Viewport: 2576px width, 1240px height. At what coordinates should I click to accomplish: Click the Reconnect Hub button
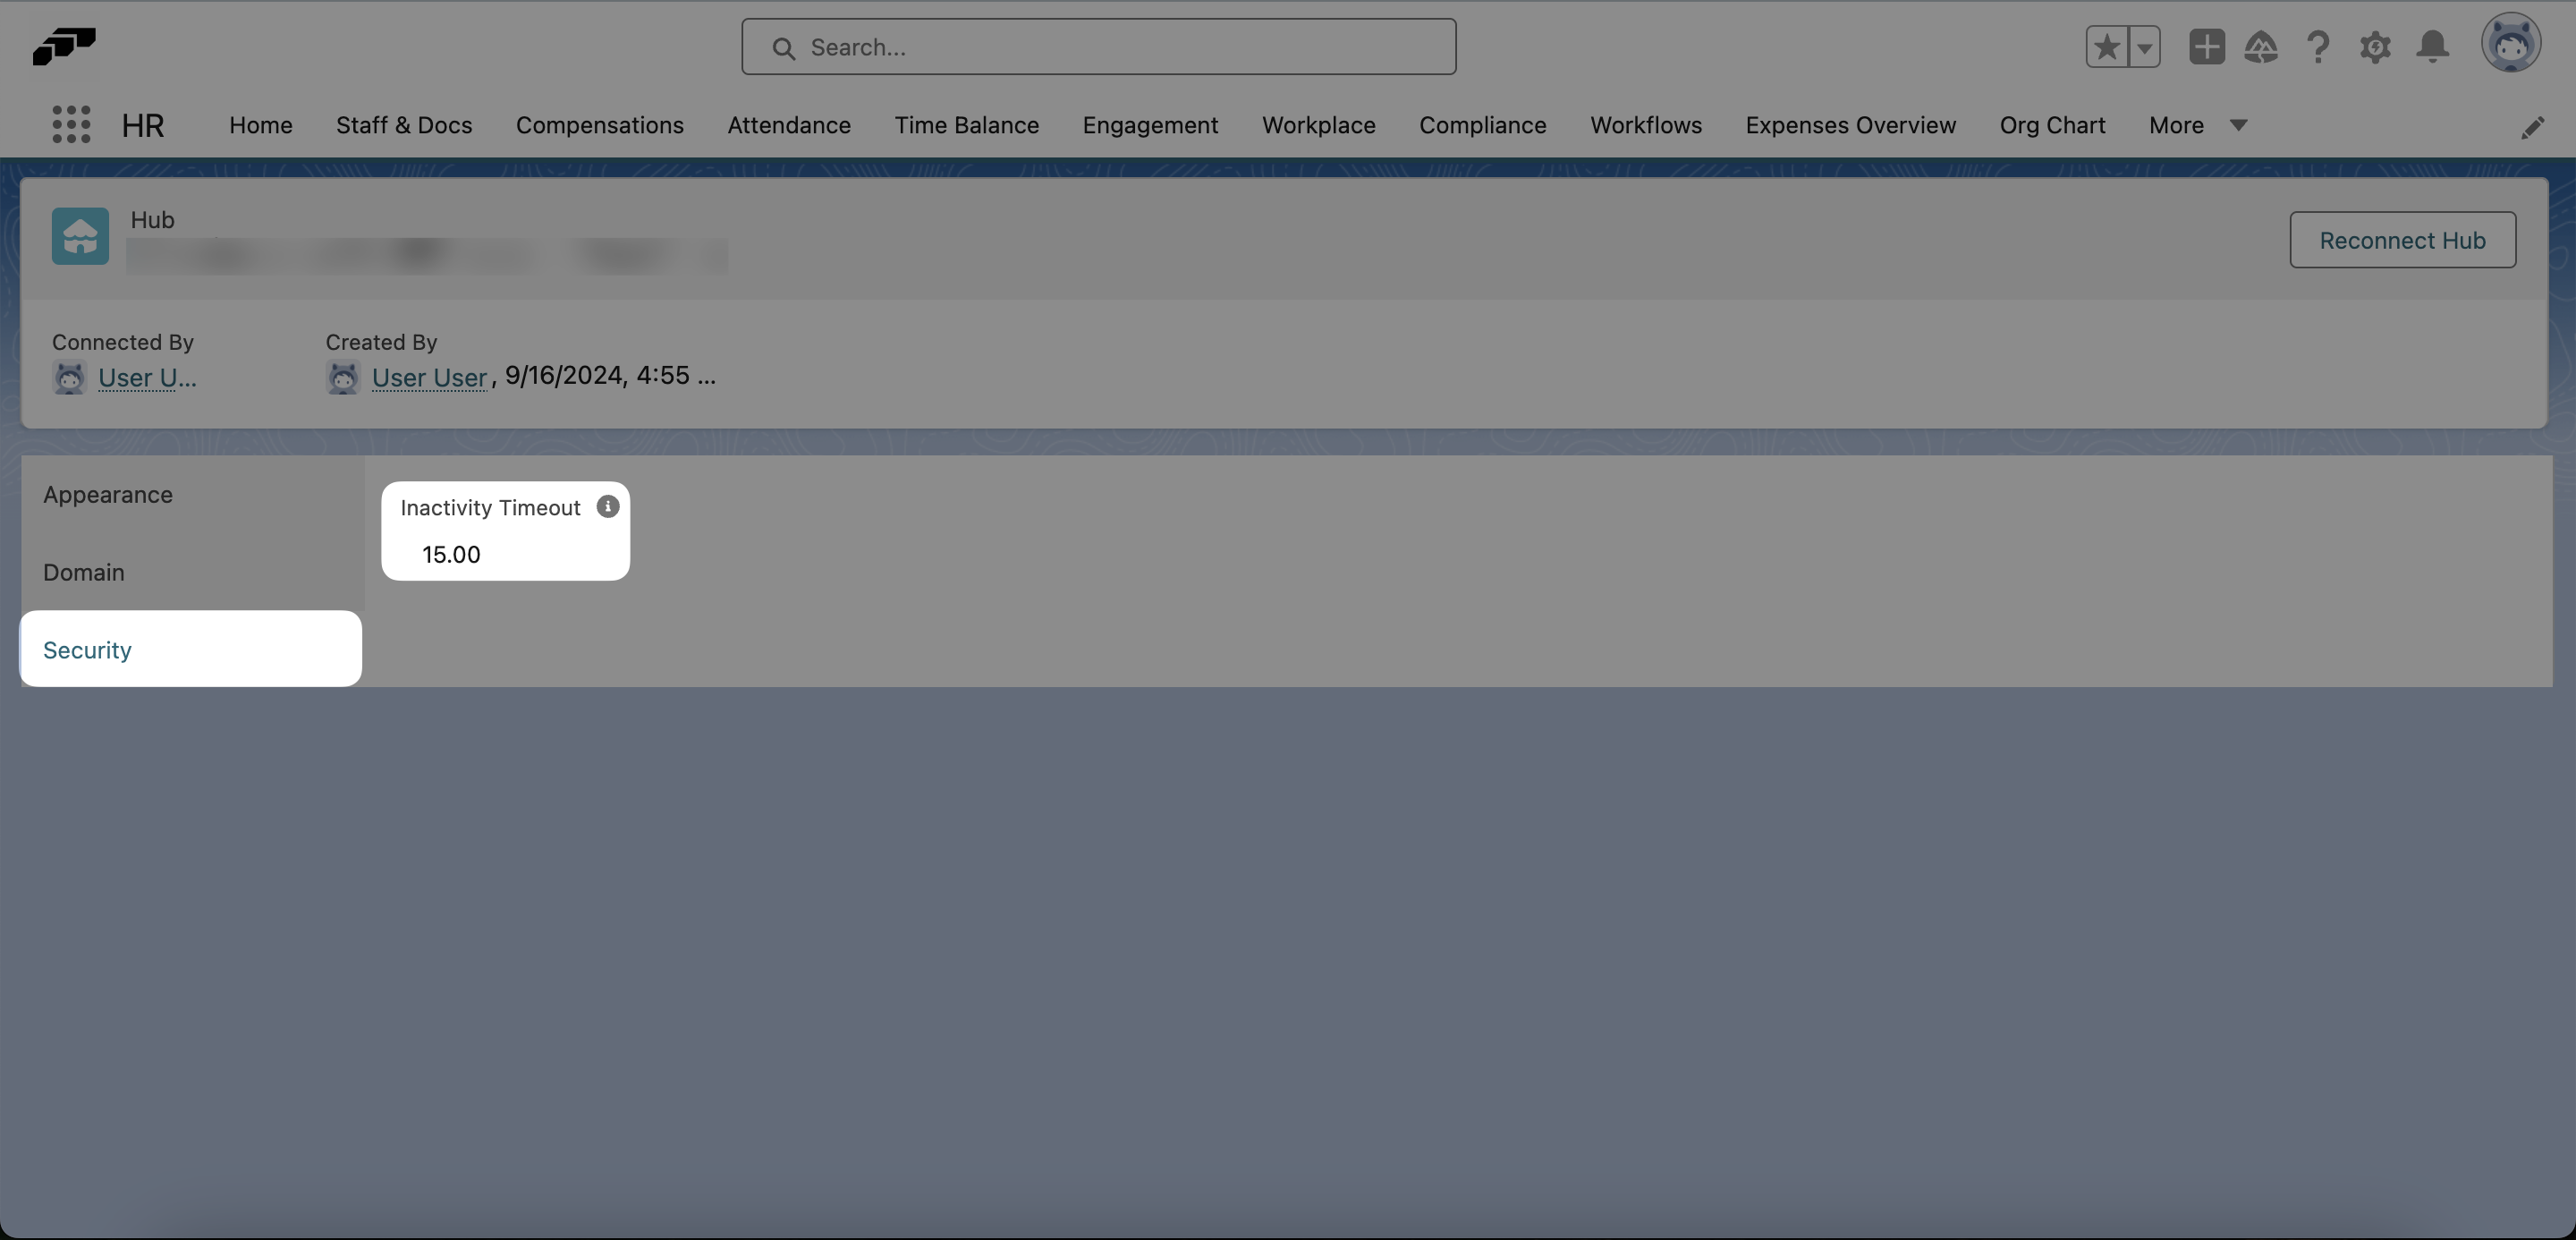click(x=2402, y=240)
